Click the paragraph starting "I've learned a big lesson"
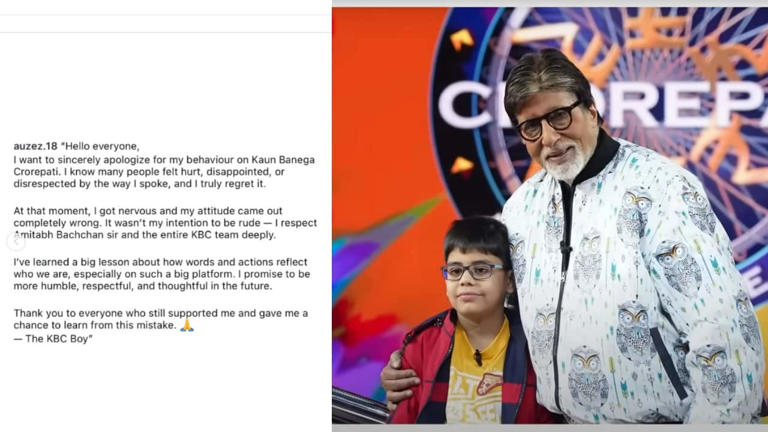Viewport: 768px width, 432px height. coord(162,274)
